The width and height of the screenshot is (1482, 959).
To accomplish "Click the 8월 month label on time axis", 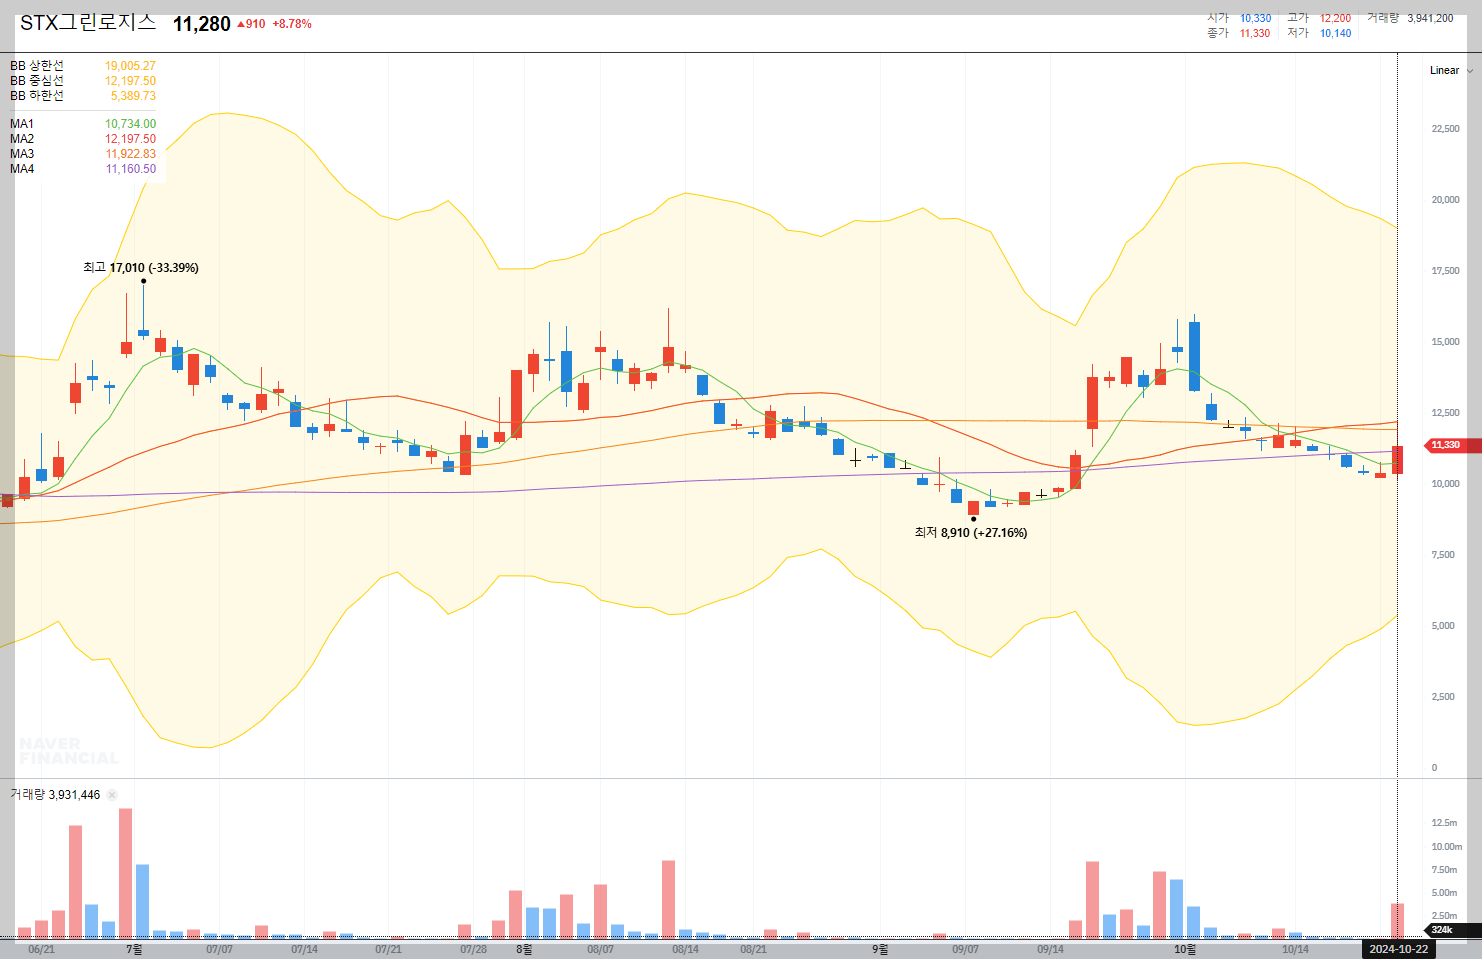I will pos(524,949).
